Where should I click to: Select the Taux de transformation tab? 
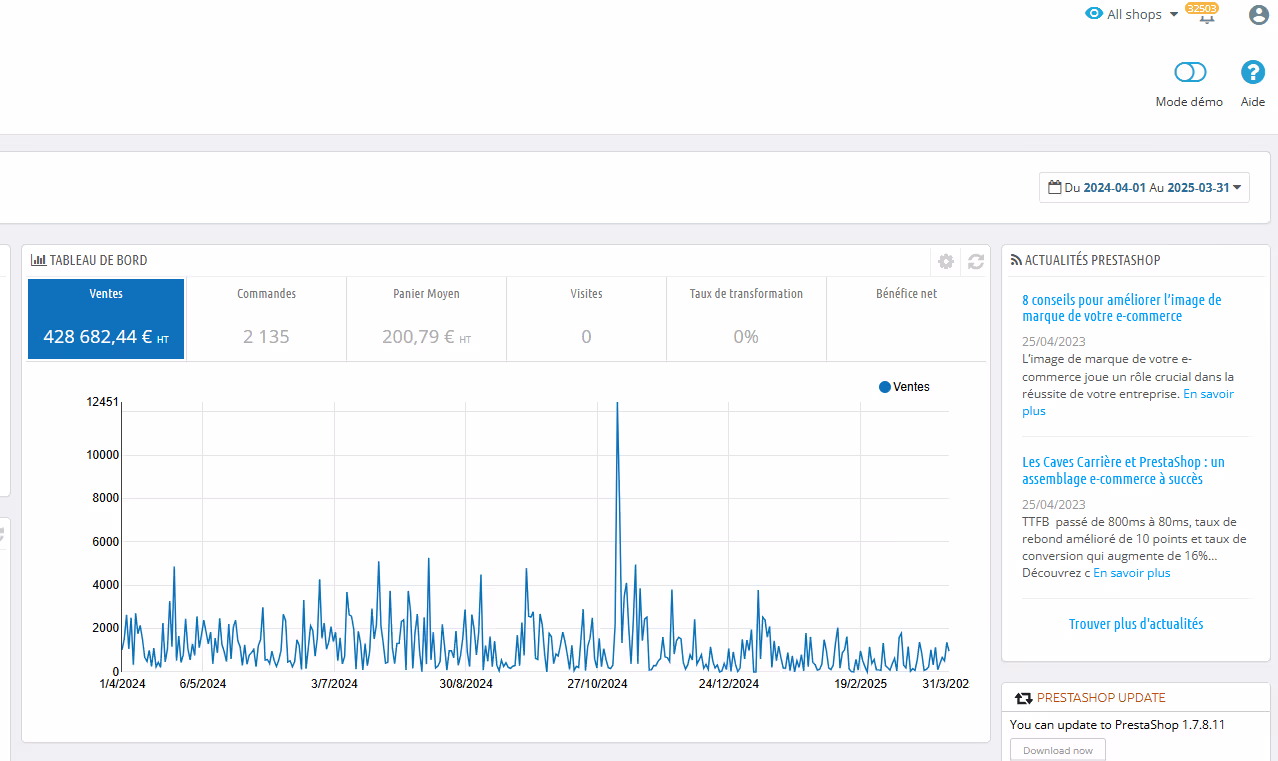(746, 319)
